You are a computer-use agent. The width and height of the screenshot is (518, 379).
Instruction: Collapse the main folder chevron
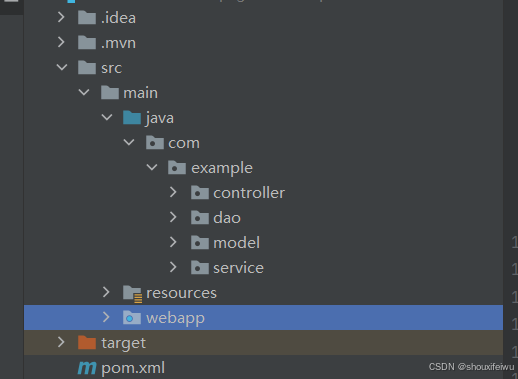pyautogui.click(x=84, y=93)
